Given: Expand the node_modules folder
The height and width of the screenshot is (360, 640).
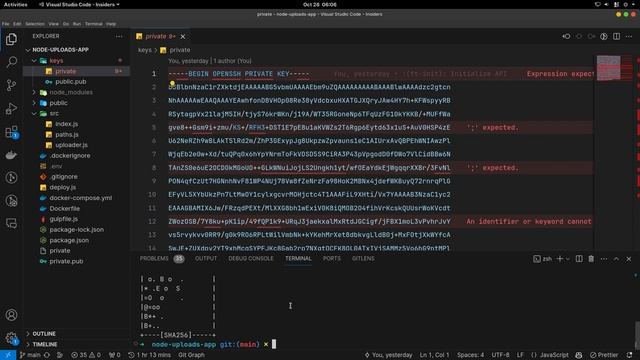Looking at the screenshot, I should pyautogui.click(x=34, y=92).
